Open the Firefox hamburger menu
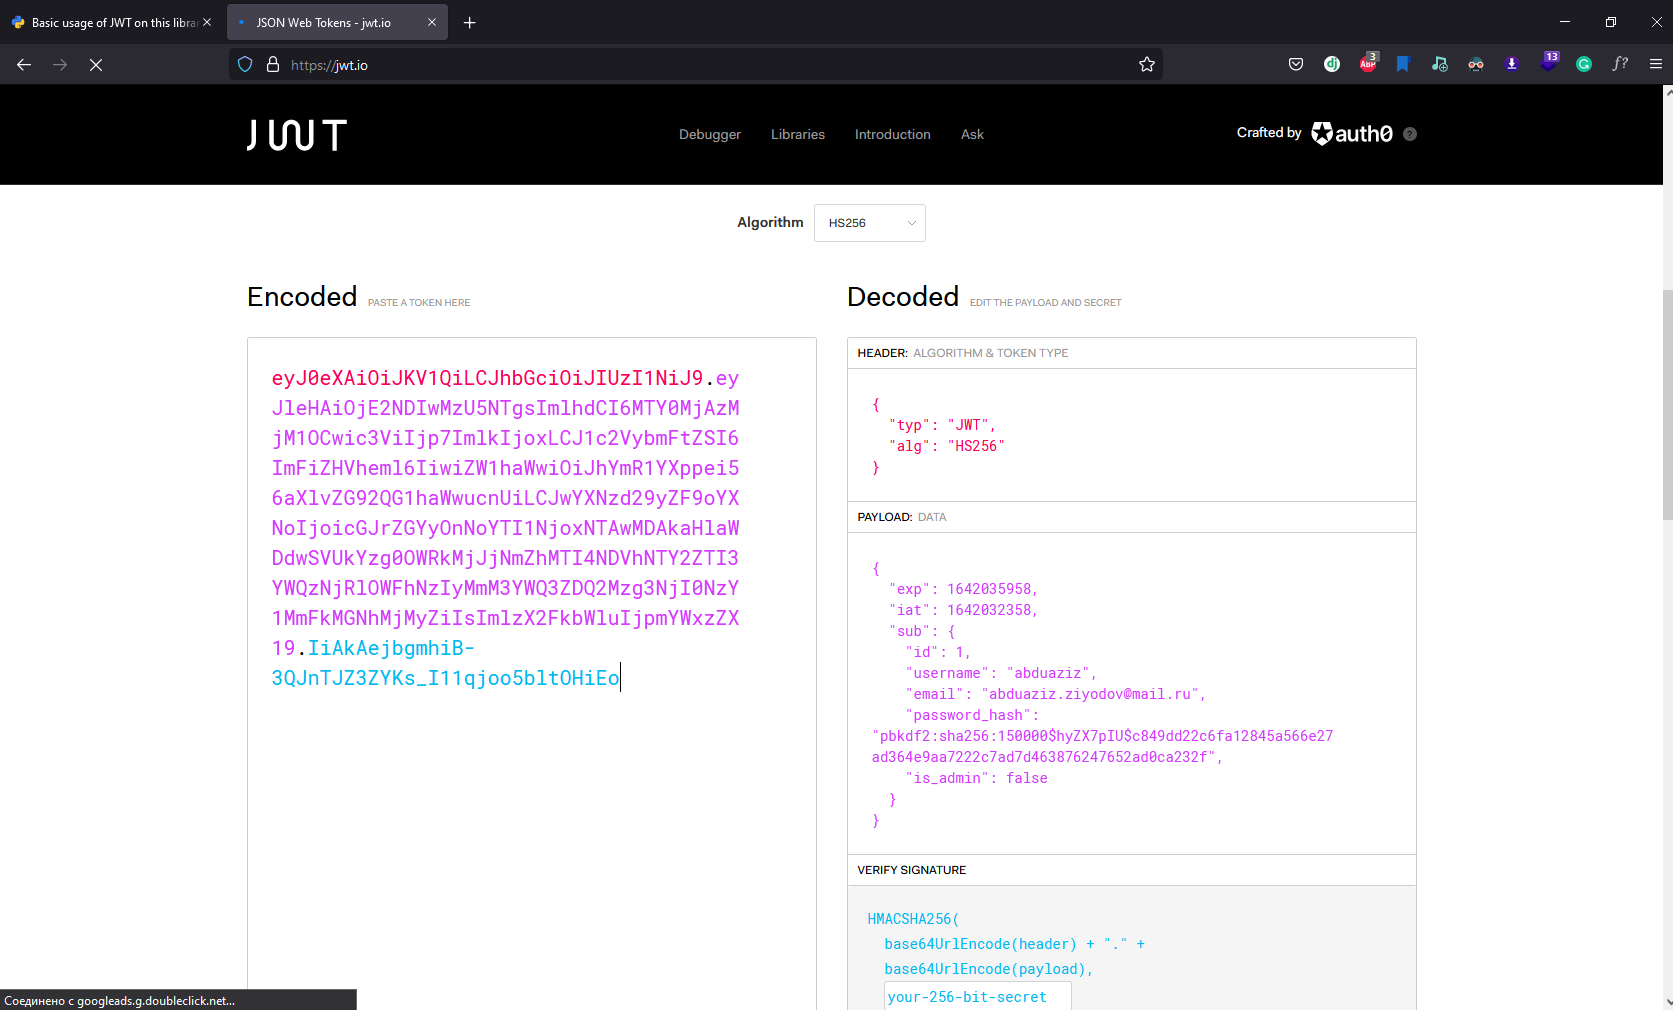 [1656, 64]
